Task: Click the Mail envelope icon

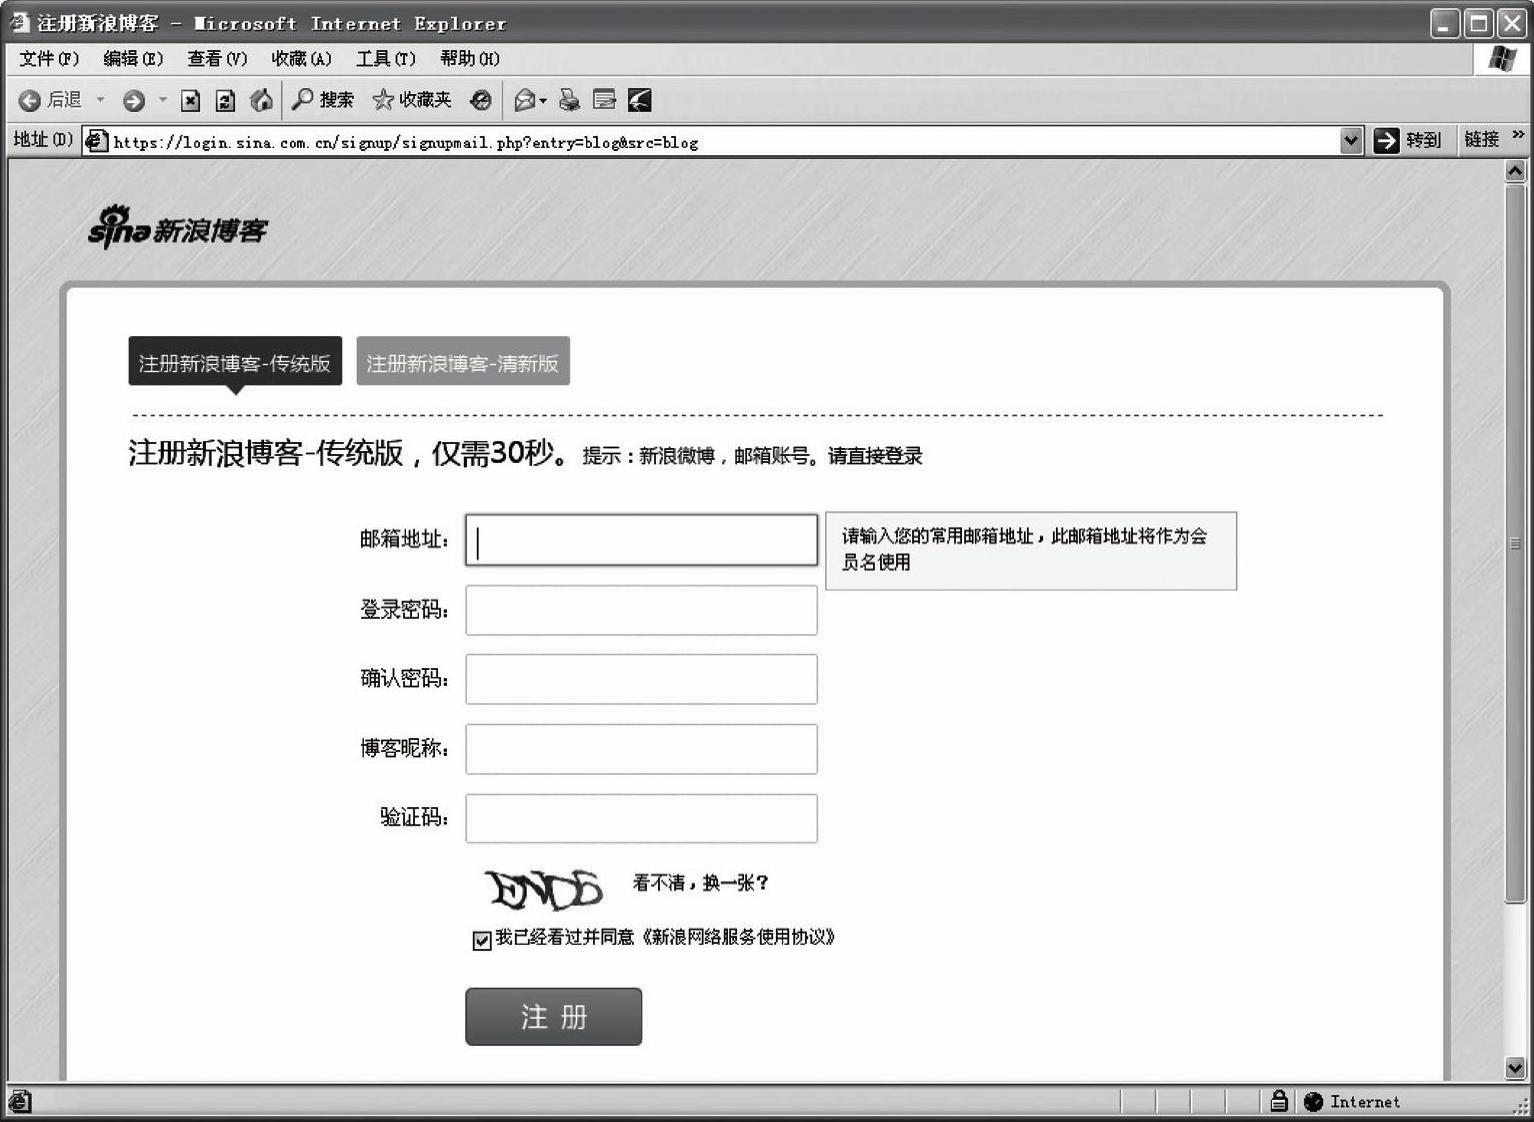Action: pyautogui.click(x=524, y=100)
